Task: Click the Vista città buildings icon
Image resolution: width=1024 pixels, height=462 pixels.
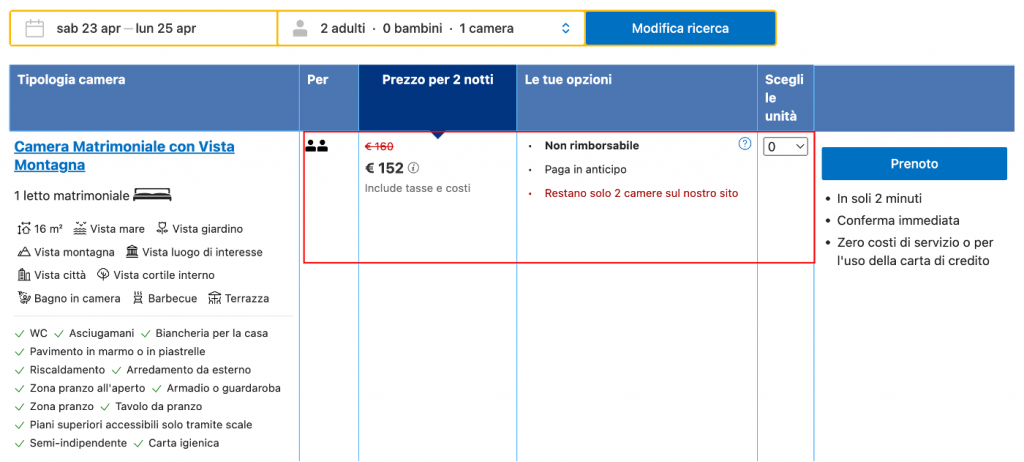Action: [x=24, y=275]
